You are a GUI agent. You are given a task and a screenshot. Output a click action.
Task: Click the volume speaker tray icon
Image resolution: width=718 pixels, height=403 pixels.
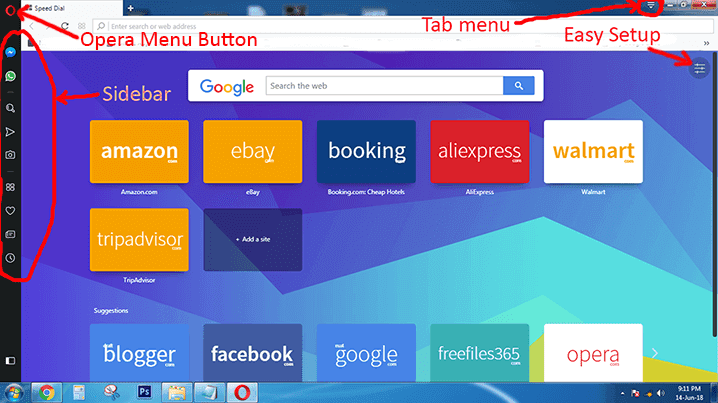660,393
